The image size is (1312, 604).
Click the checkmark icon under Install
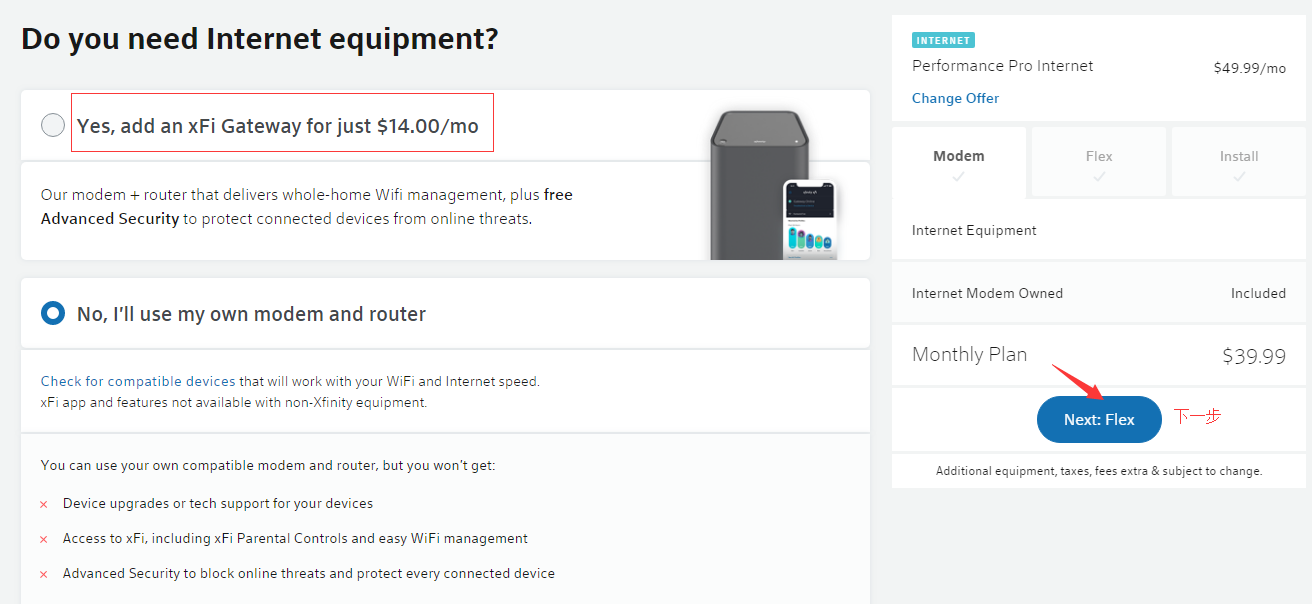[1238, 177]
